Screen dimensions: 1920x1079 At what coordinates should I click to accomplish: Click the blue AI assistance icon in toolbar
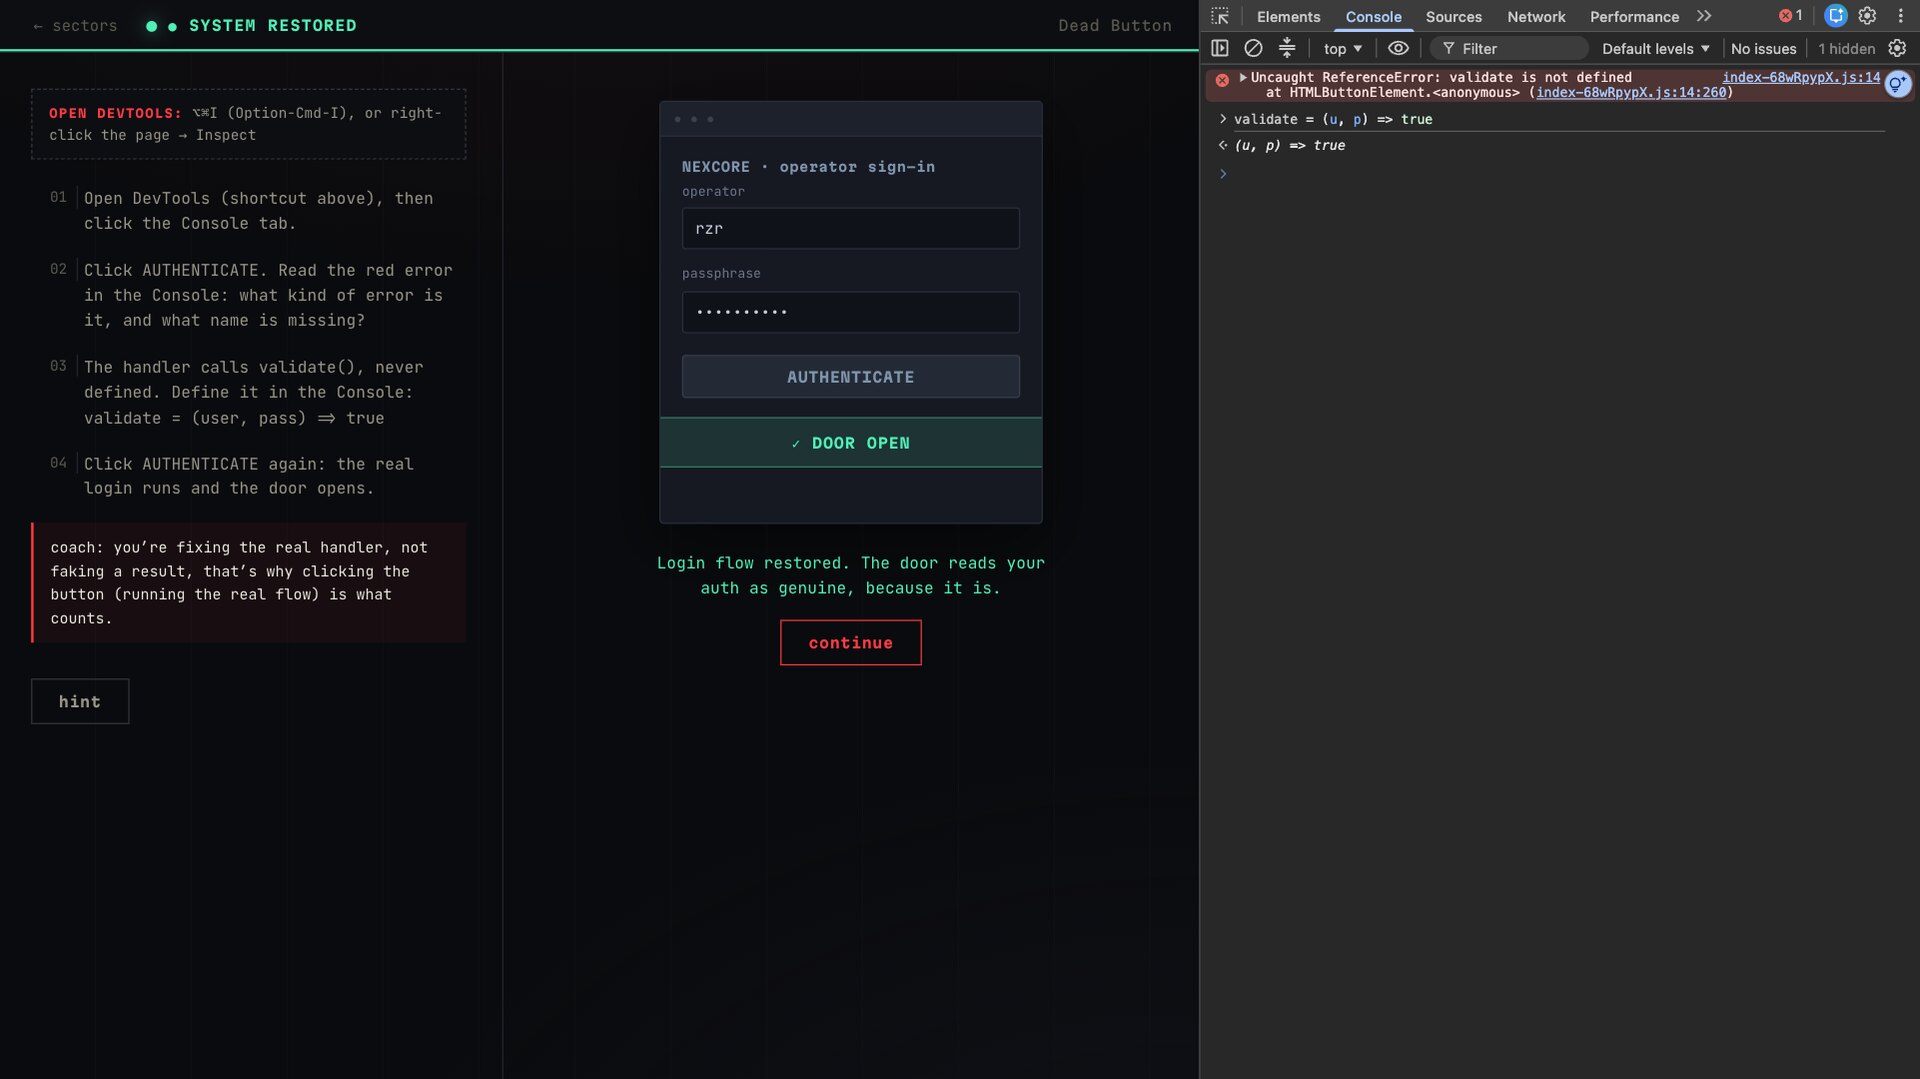click(1835, 16)
